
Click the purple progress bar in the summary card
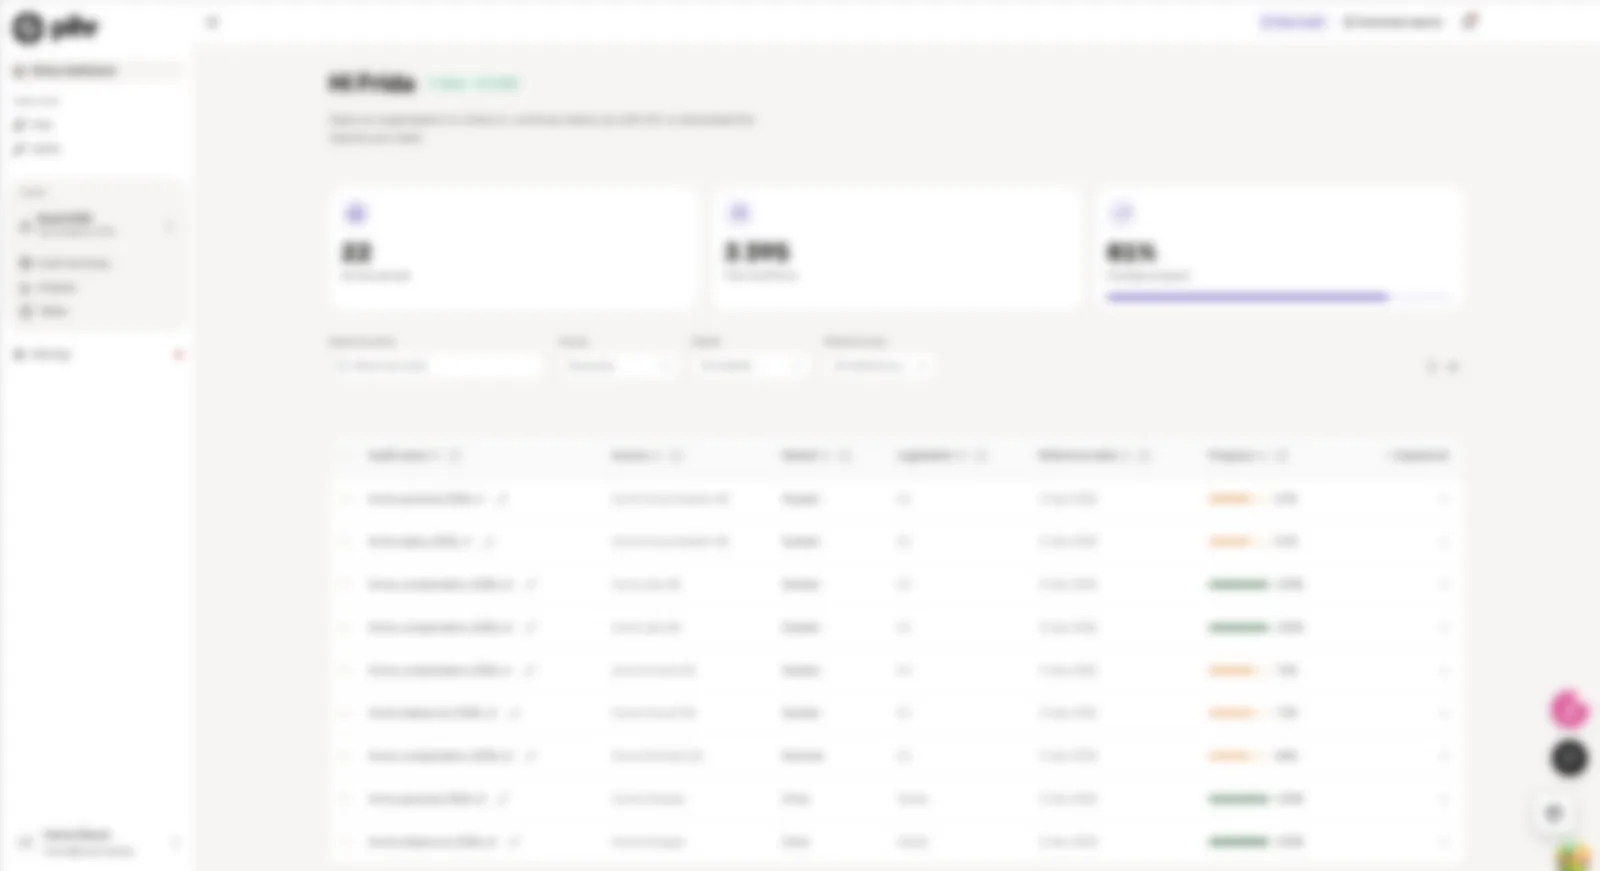point(1277,297)
